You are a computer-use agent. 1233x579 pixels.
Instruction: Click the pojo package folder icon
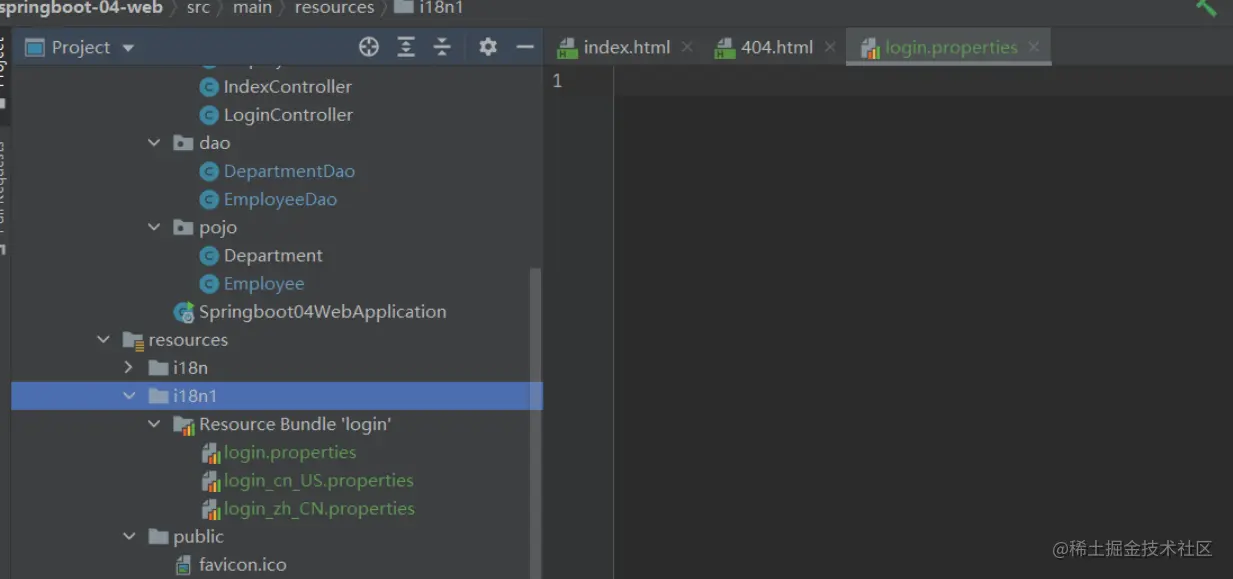click(183, 227)
